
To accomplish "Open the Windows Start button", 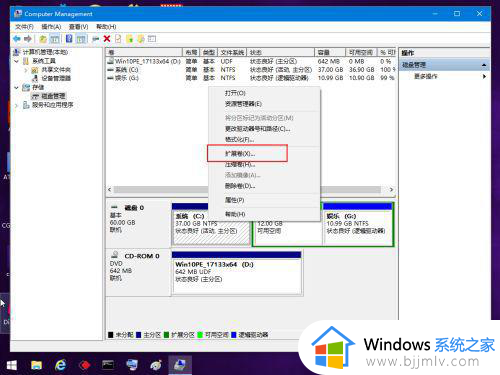I will 12,365.
